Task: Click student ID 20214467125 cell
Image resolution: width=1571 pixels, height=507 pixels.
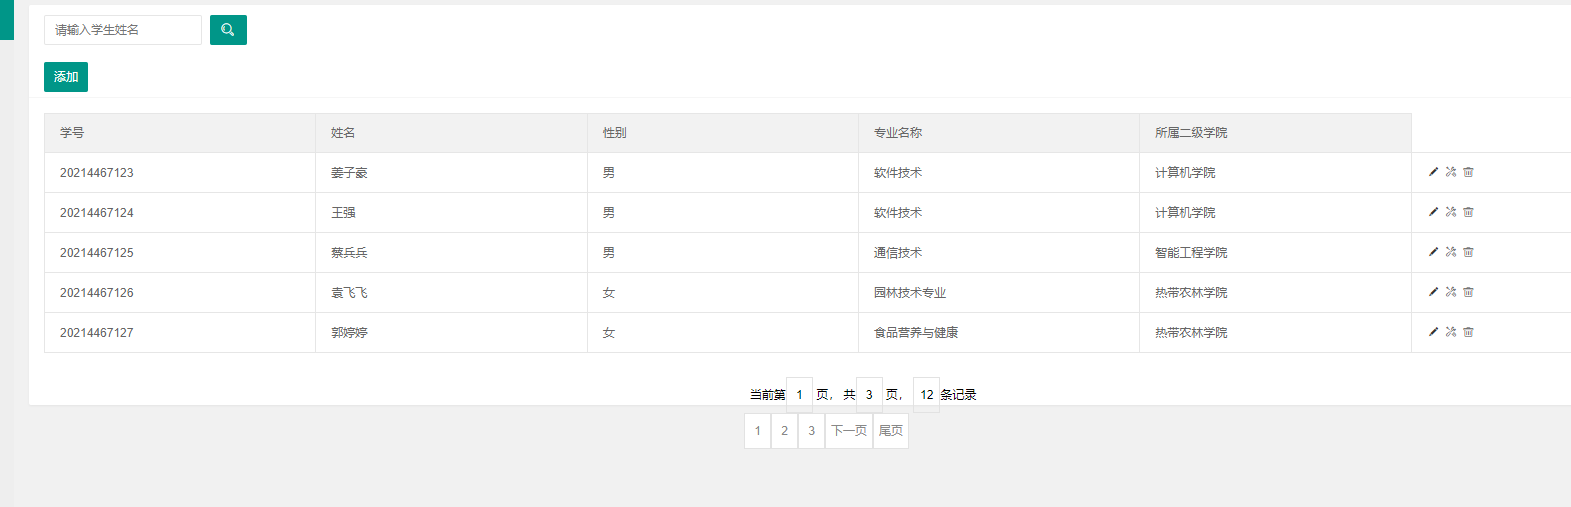Action: (97, 253)
